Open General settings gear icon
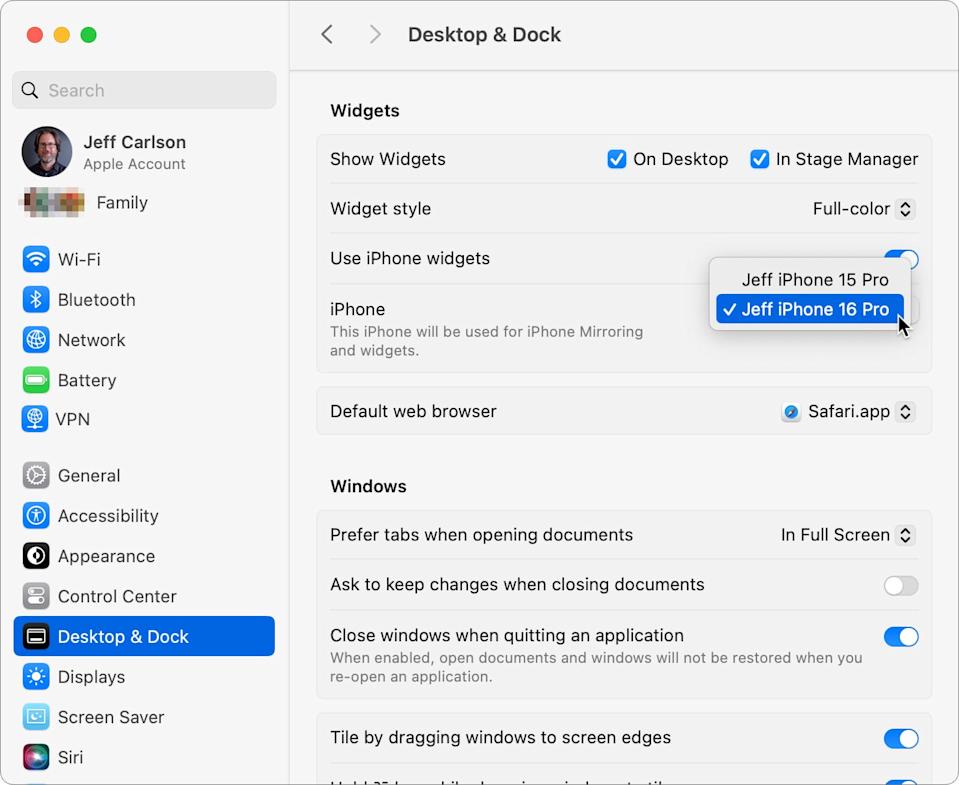This screenshot has height=785, width=959. (x=36, y=476)
